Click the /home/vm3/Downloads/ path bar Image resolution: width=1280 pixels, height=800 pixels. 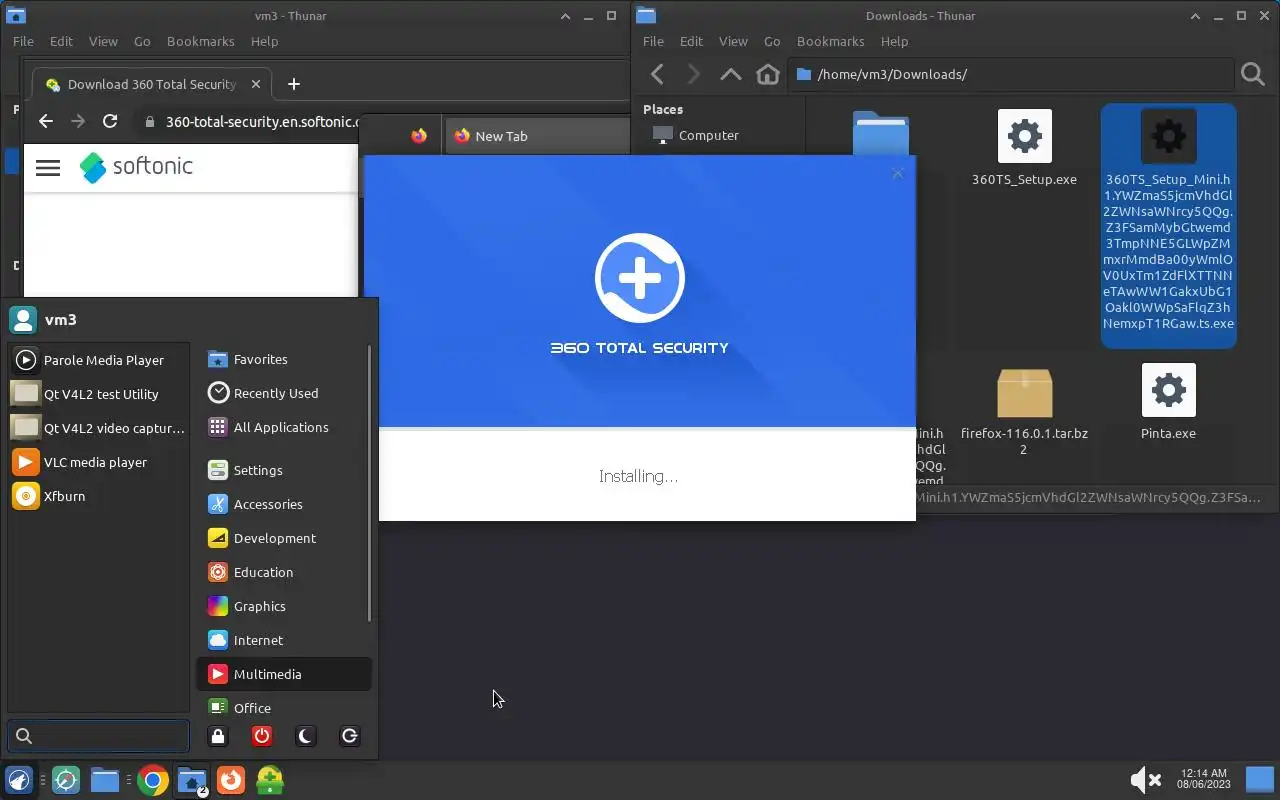[1011, 74]
